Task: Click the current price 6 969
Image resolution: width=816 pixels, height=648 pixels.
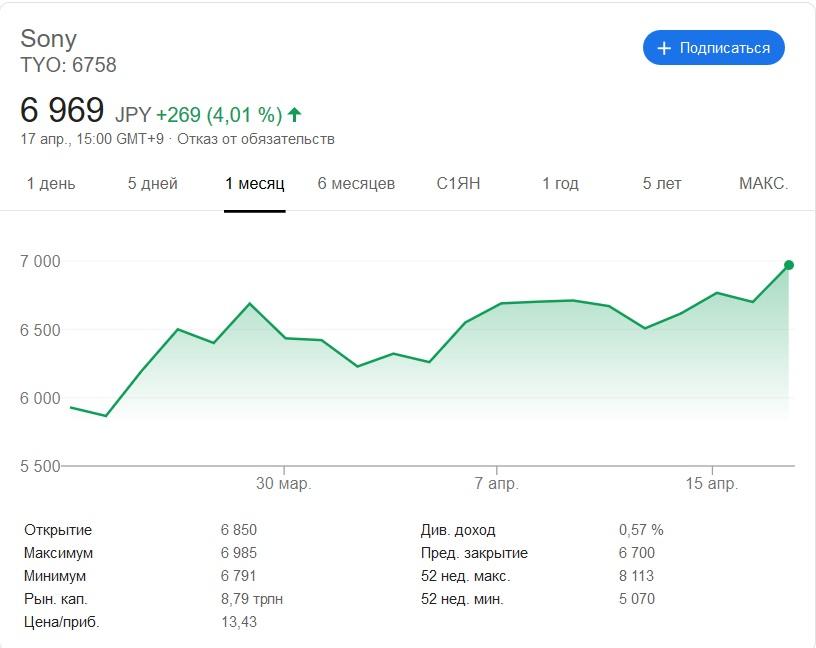Action: click(62, 111)
